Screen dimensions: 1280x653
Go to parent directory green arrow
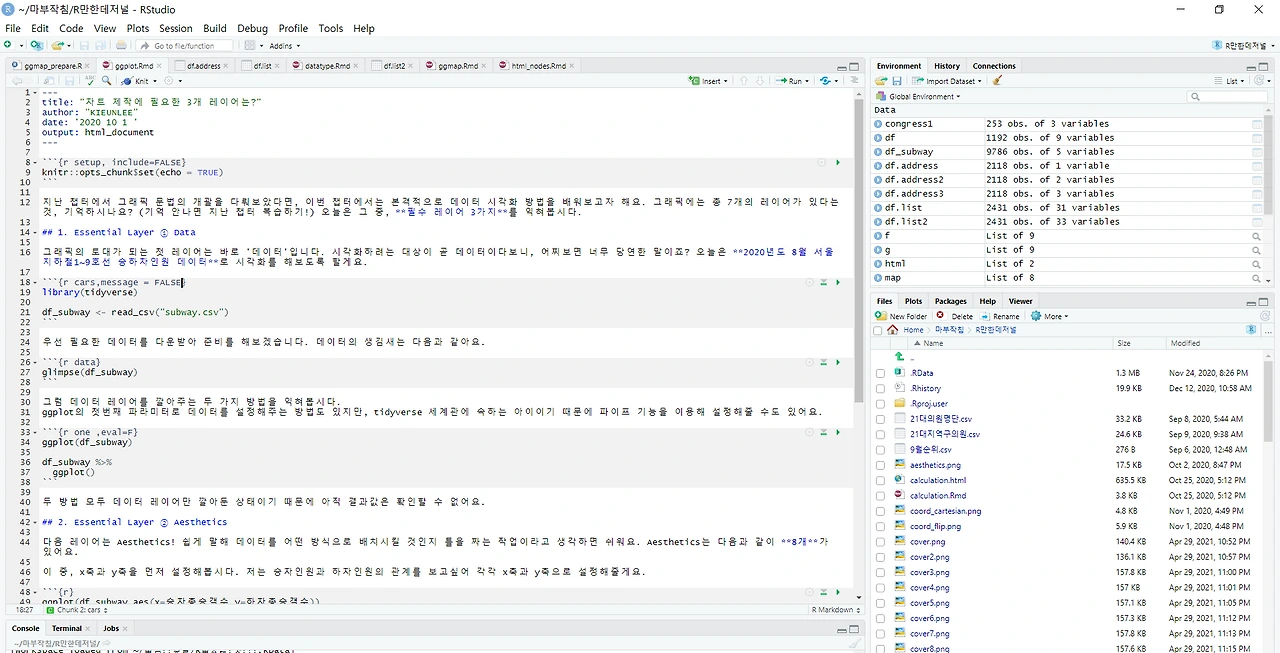[x=899, y=357]
